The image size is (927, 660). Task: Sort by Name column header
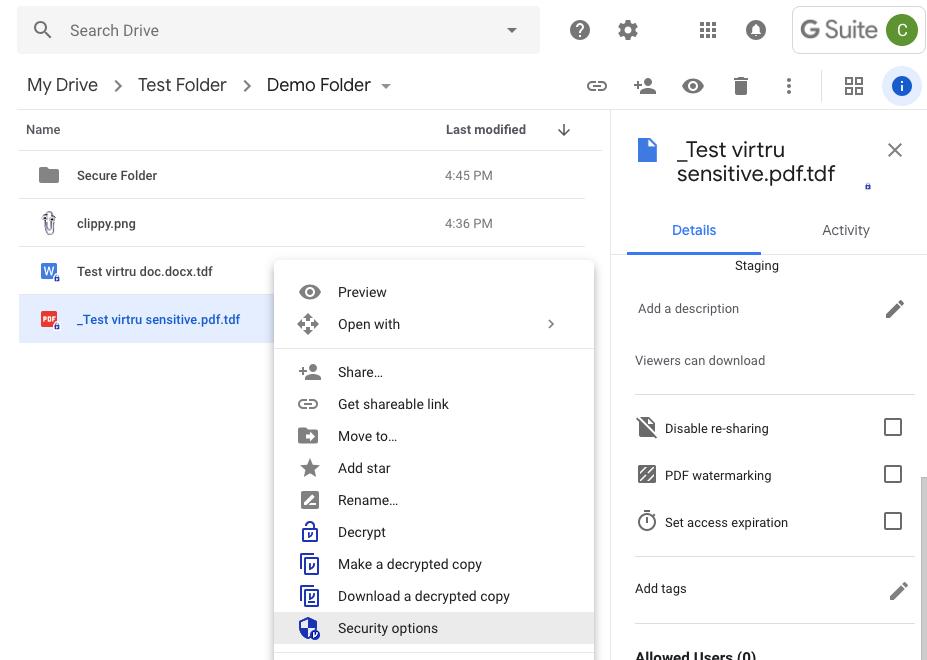[43, 130]
